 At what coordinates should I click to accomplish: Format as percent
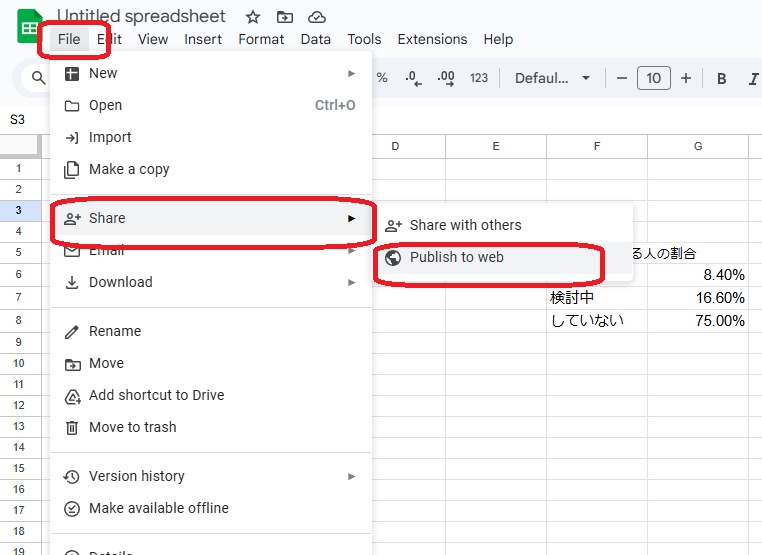point(382,78)
